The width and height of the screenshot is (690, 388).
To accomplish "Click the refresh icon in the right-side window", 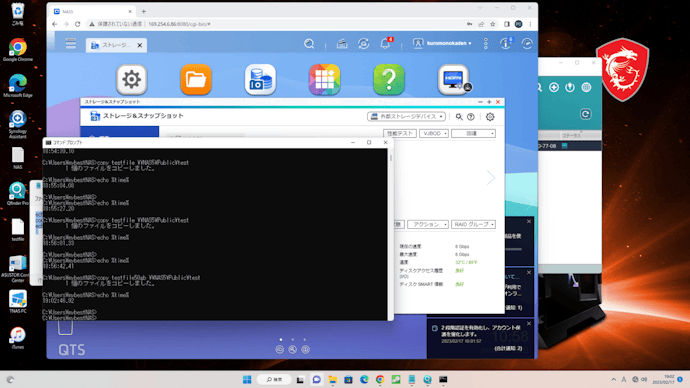I will 585,114.
